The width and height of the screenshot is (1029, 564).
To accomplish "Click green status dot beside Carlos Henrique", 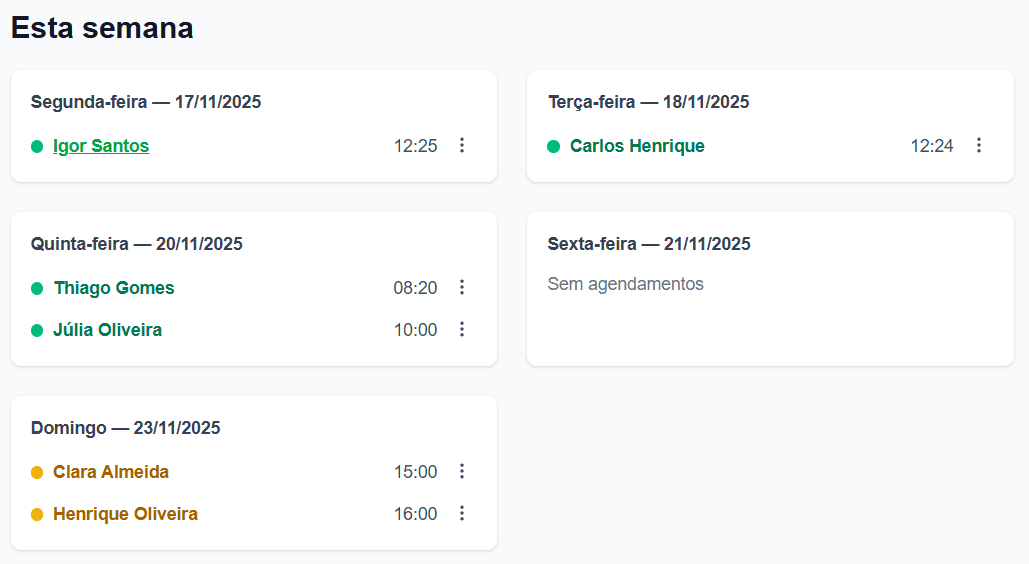I will (553, 146).
